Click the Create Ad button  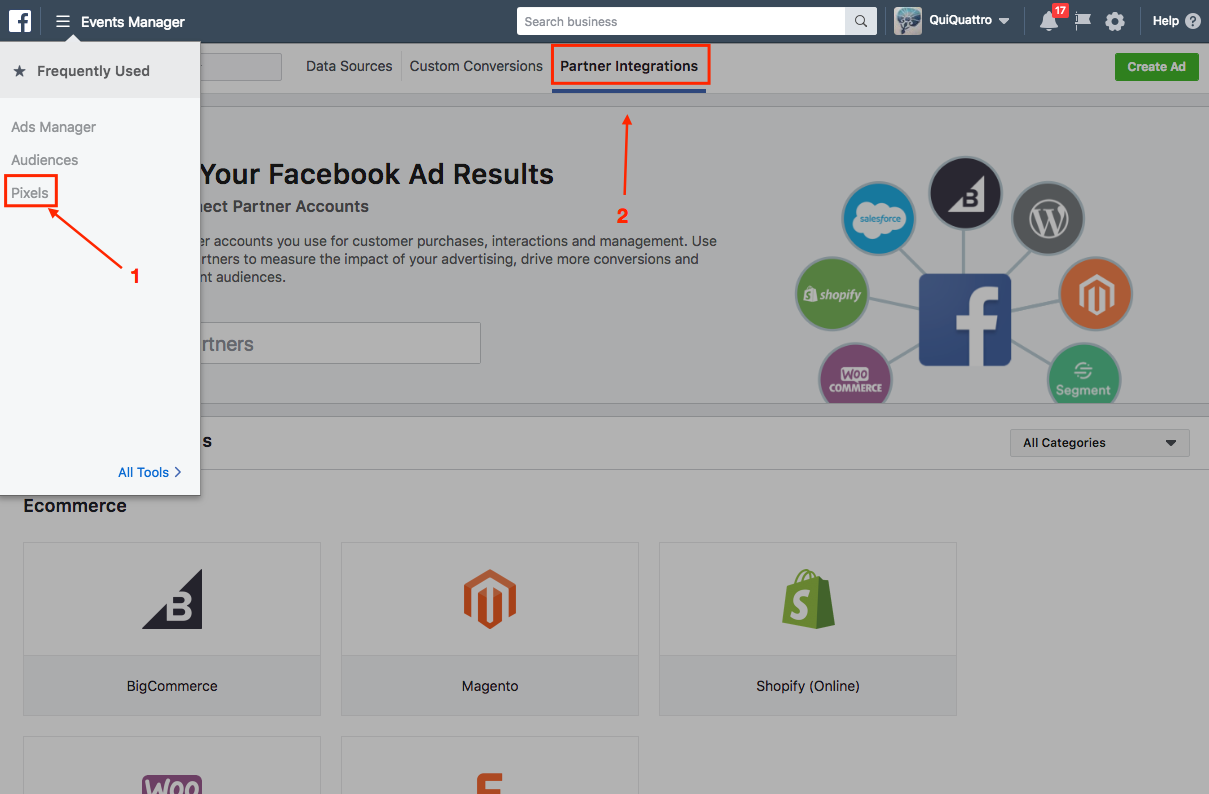coord(1156,67)
